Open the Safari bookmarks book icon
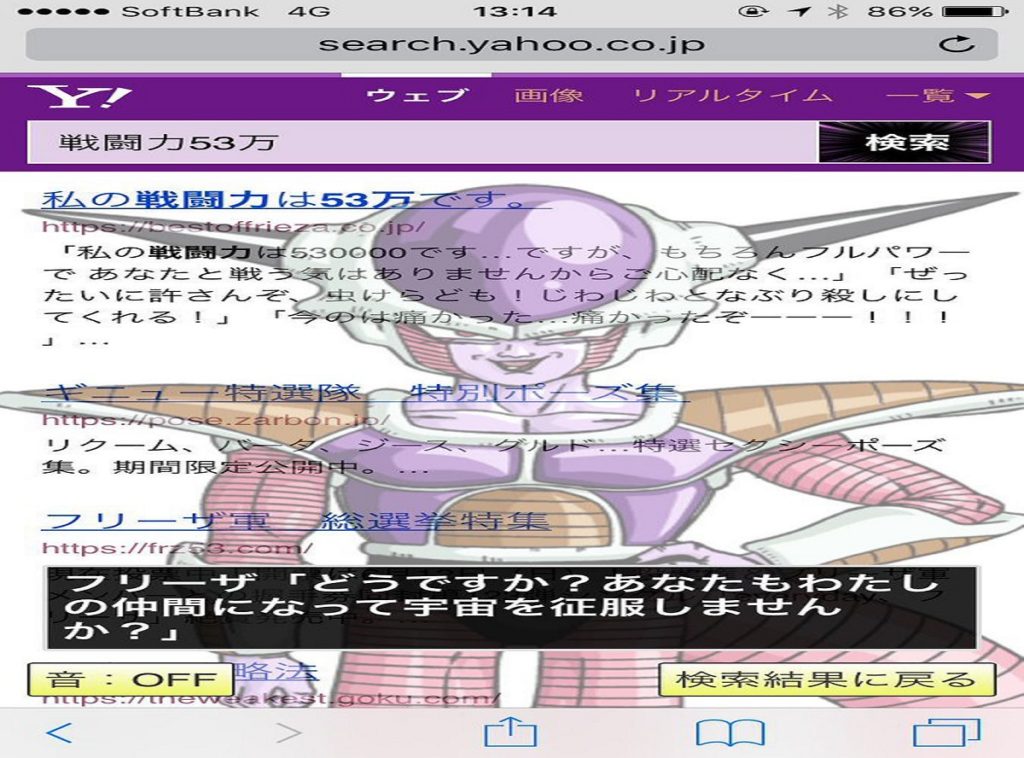 click(x=730, y=733)
